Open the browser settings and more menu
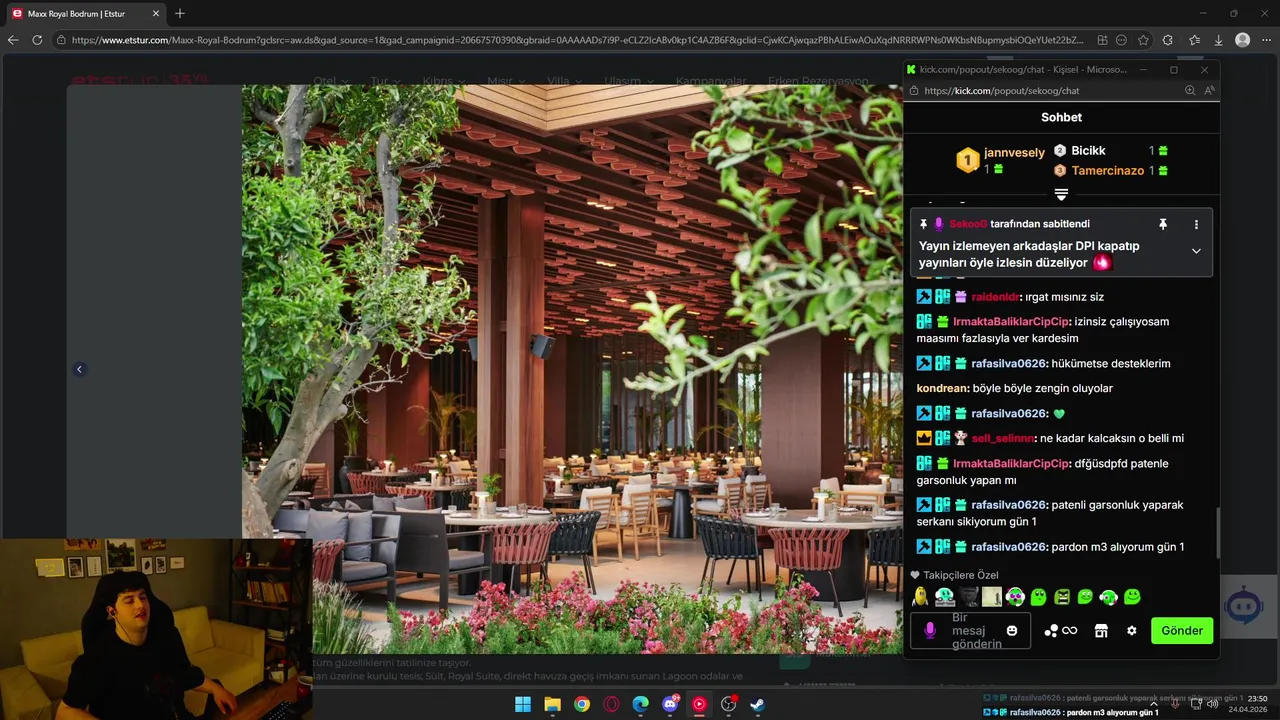Screen dimensions: 1280x720 pos(1266,40)
